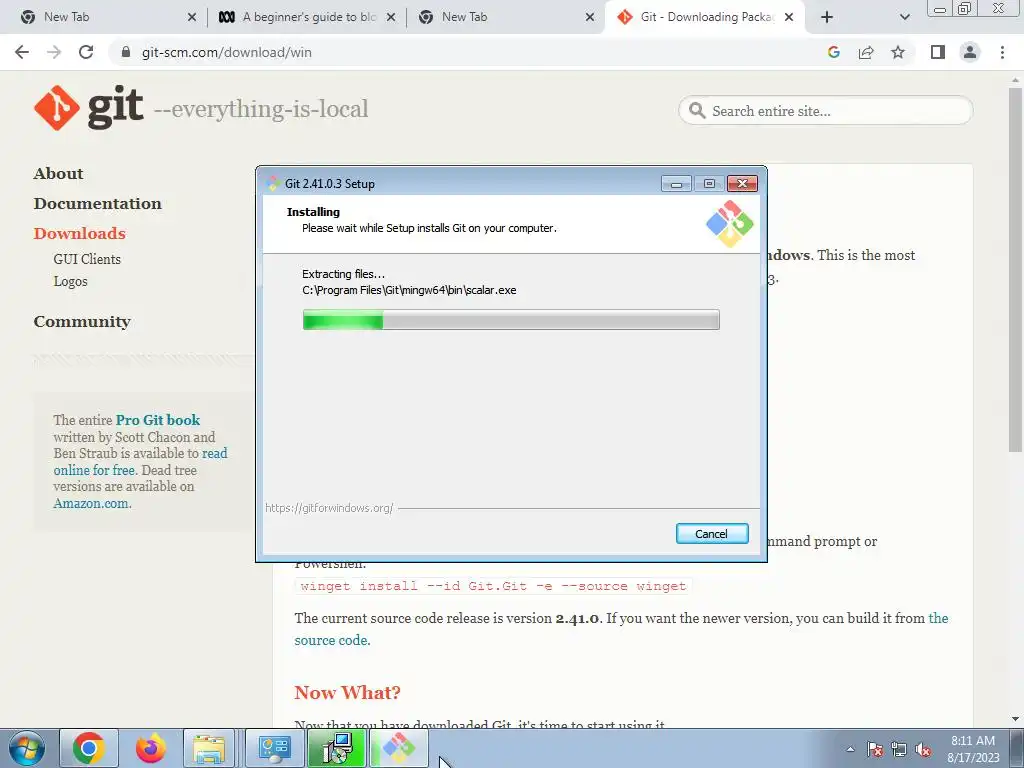The height and width of the screenshot is (768, 1024).
Task: Click the winget install command text
Action: tap(493, 586)
